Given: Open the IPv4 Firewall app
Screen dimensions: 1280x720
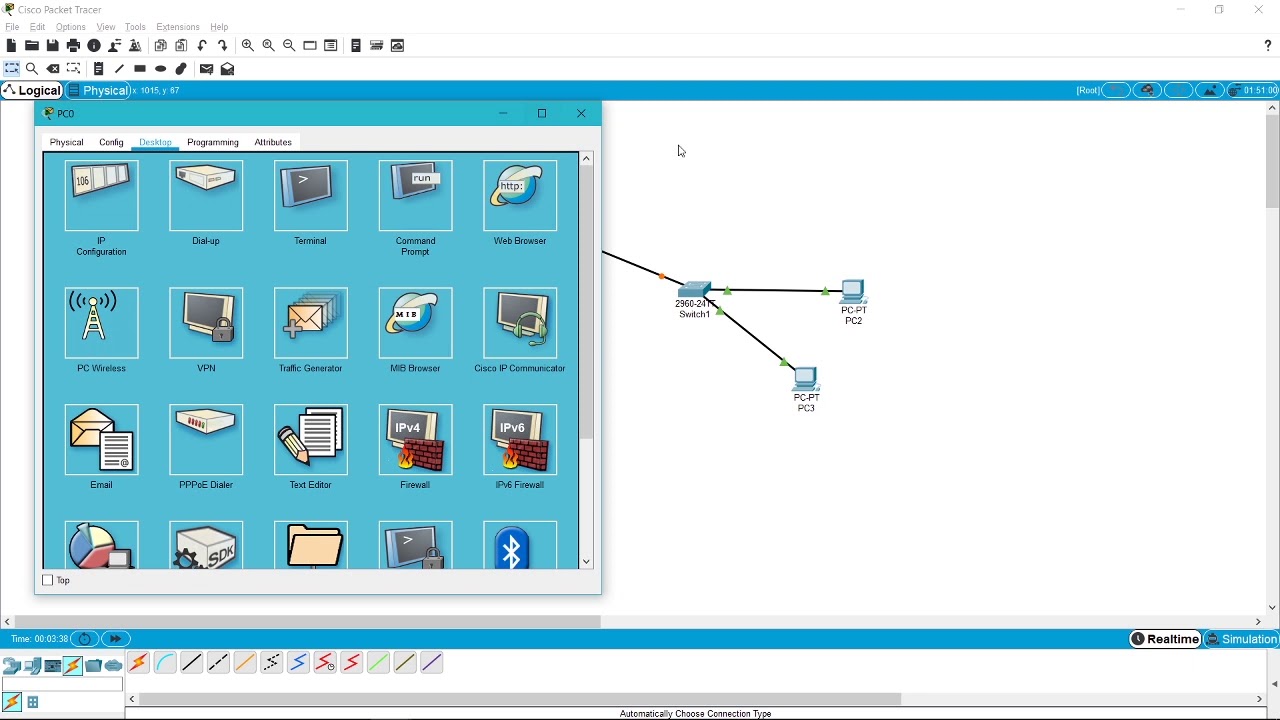Looking at the screenshot, I should [415, 440].
